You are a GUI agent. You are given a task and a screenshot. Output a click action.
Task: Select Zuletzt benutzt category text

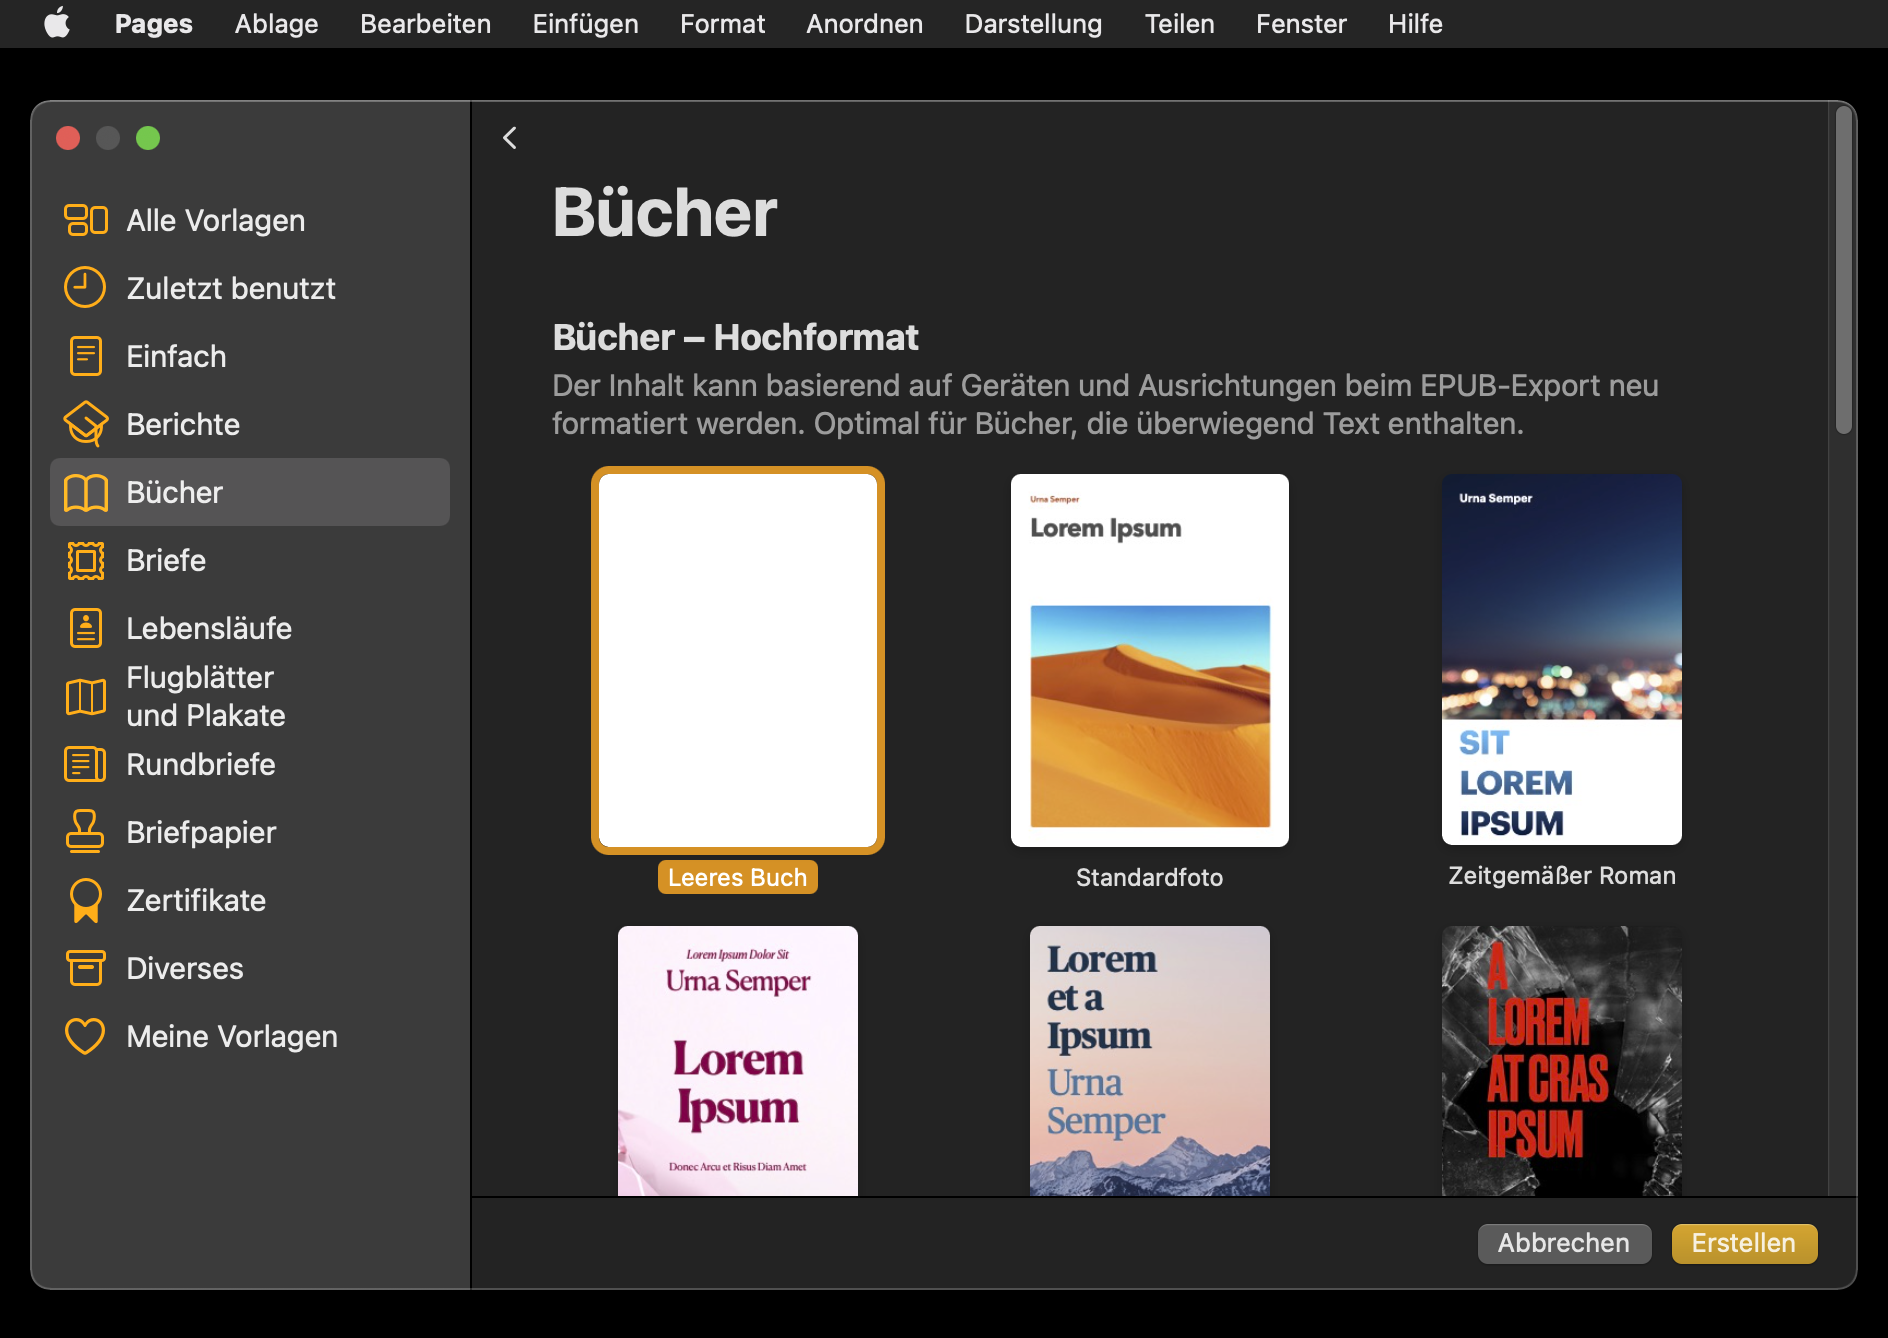pos(231,288)
